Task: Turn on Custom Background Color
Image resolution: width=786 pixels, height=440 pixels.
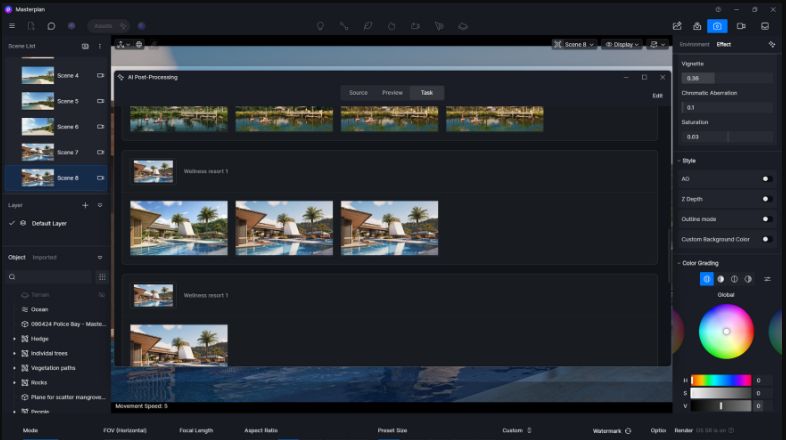Action: (766, 239)
